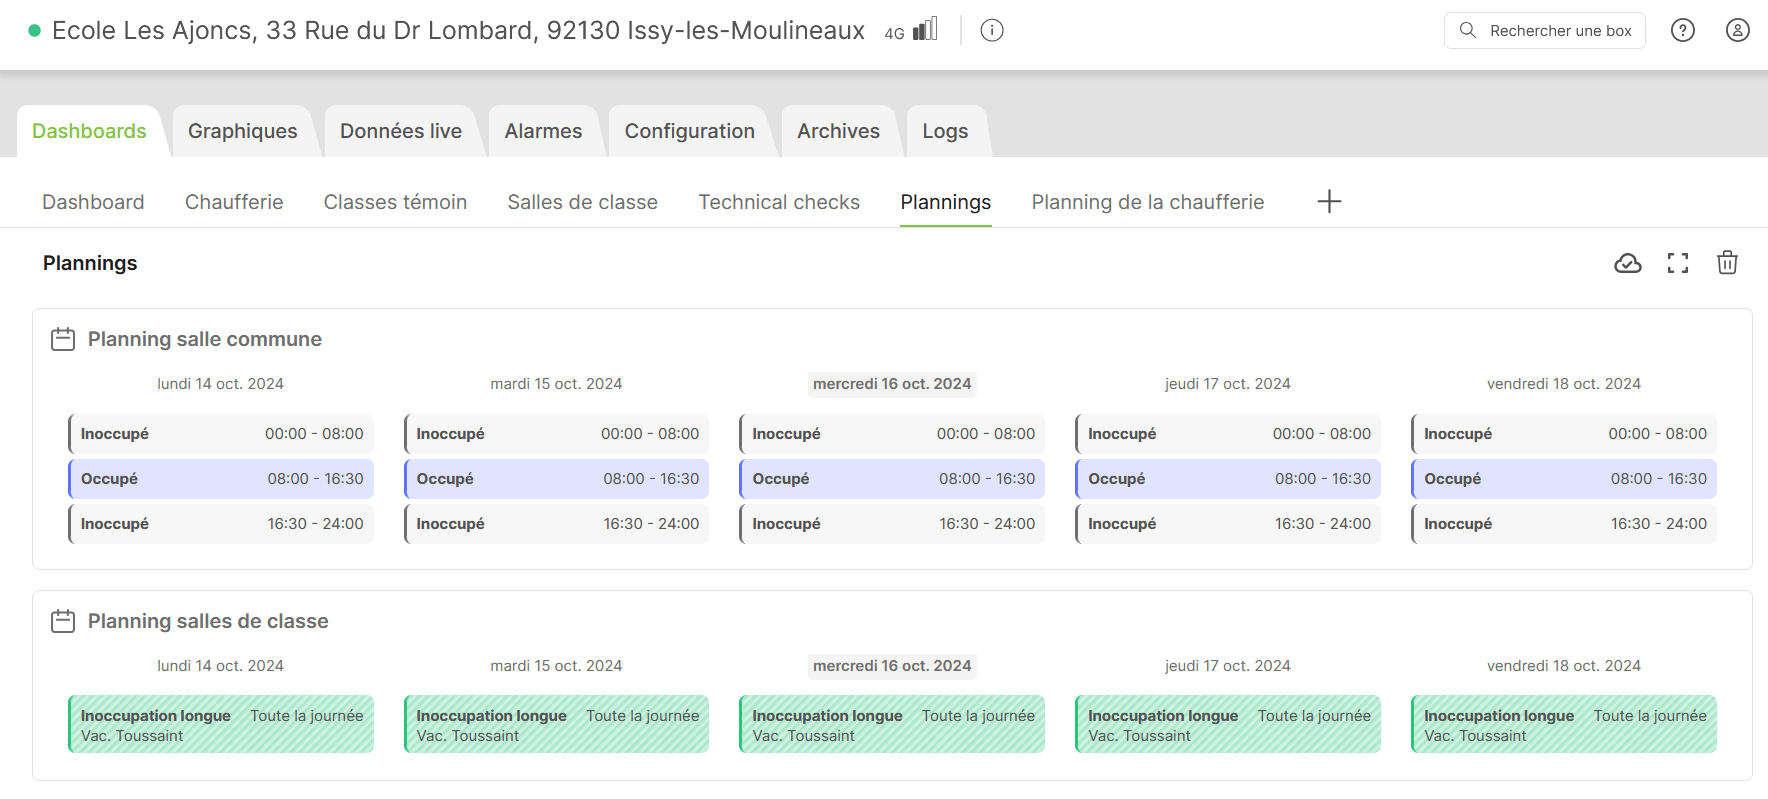This screenshot has height=799, width=1768.
Task: Click the green online status dot
Action: click(x=35, y=31)
